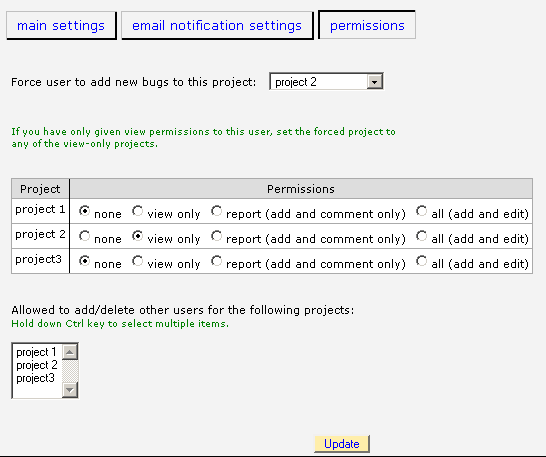The height and width of the screenshot is (457, 546).
Task: Click the Force user to add label
Action: click(x=134, y=82)
